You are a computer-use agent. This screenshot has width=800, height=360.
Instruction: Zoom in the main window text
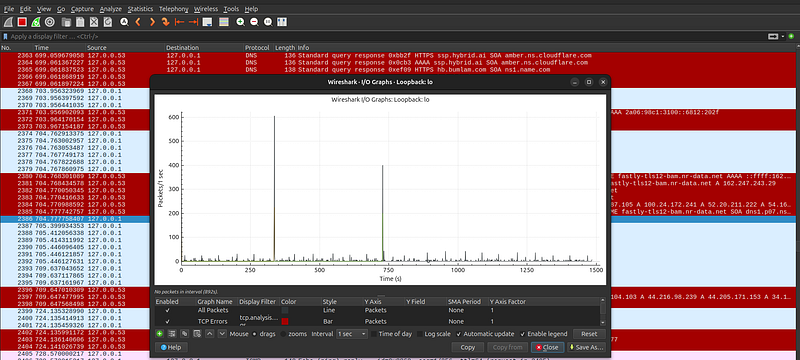coord(240,22)
